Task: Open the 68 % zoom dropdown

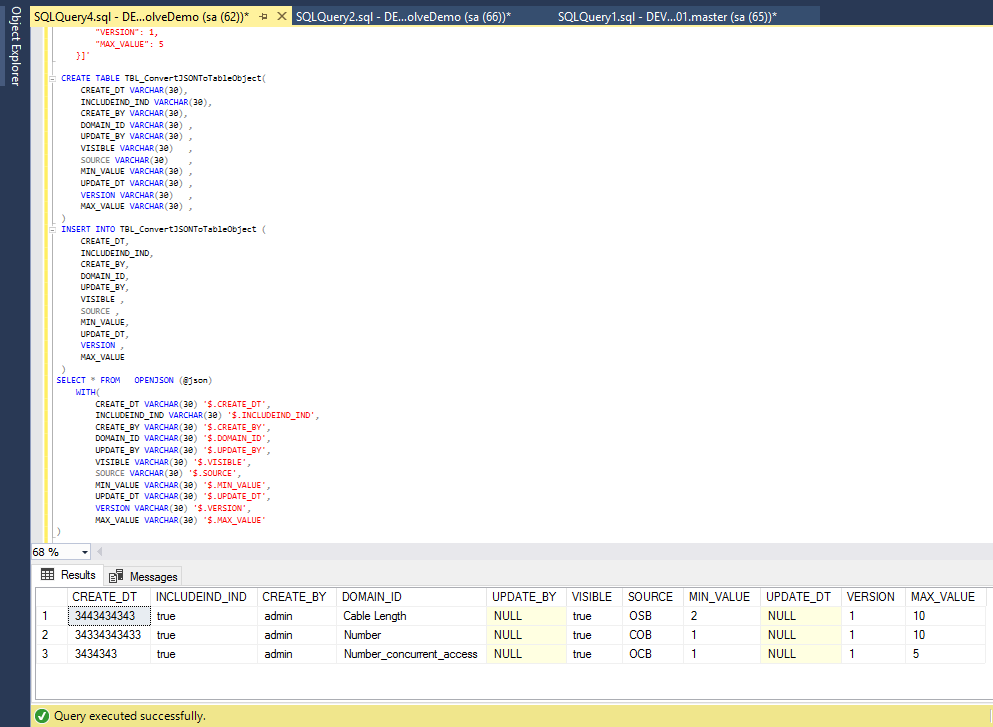Action: (84, 552)
